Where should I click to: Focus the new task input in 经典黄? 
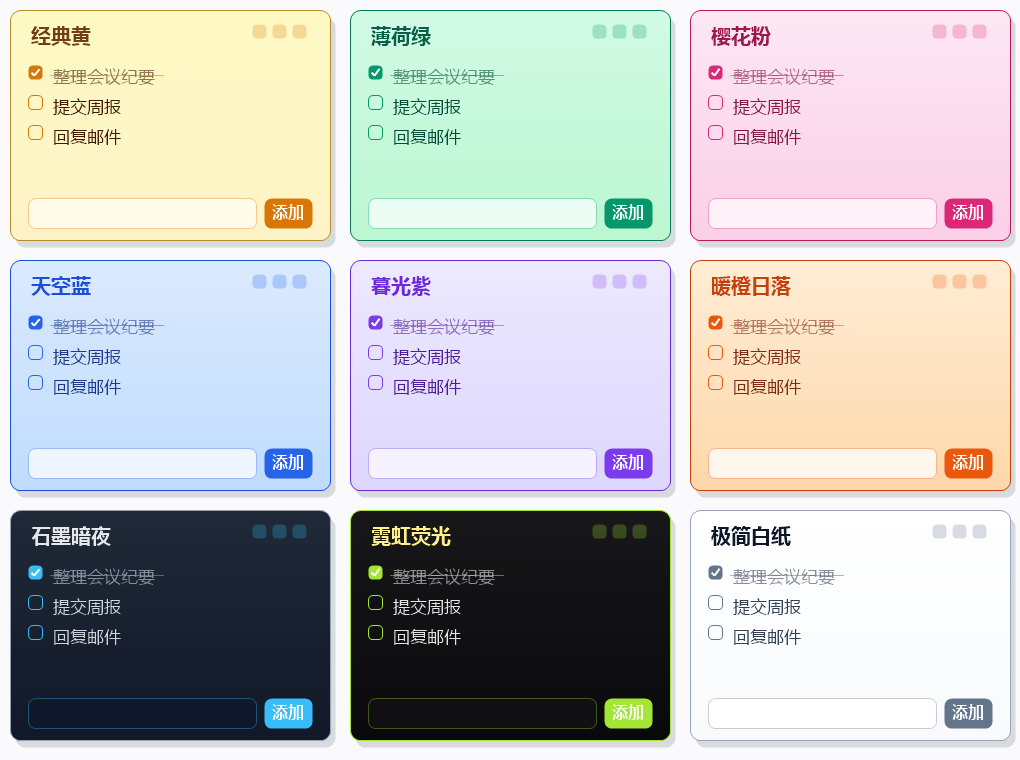click(142, 213)
